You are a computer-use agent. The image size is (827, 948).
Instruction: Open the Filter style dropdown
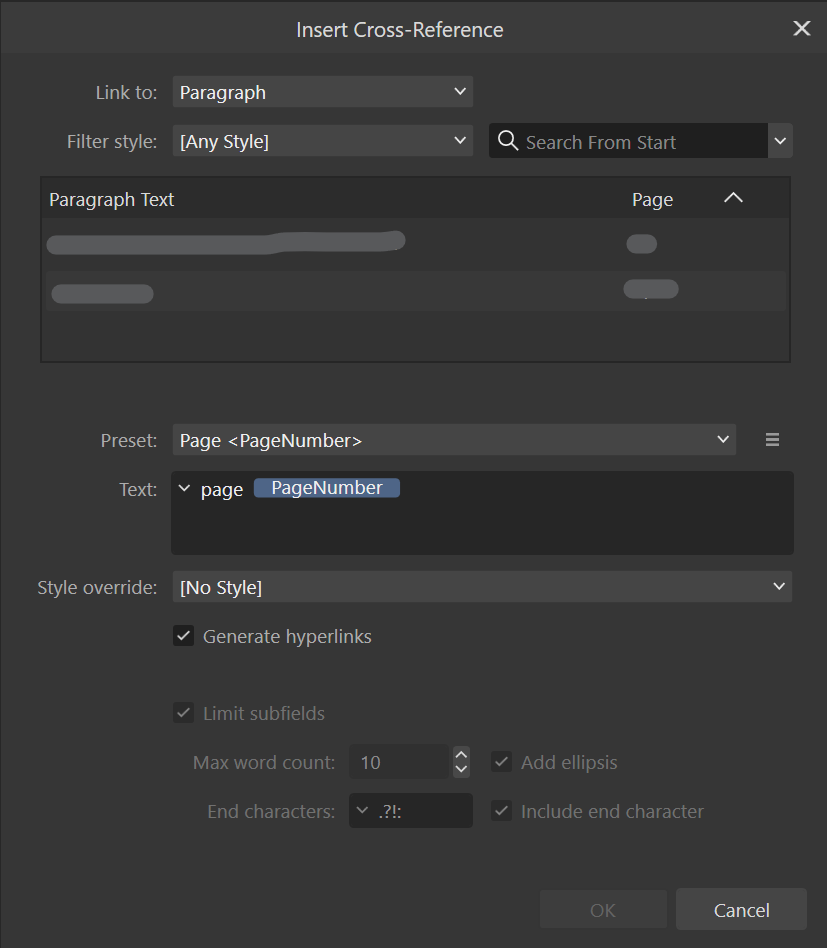322,141
